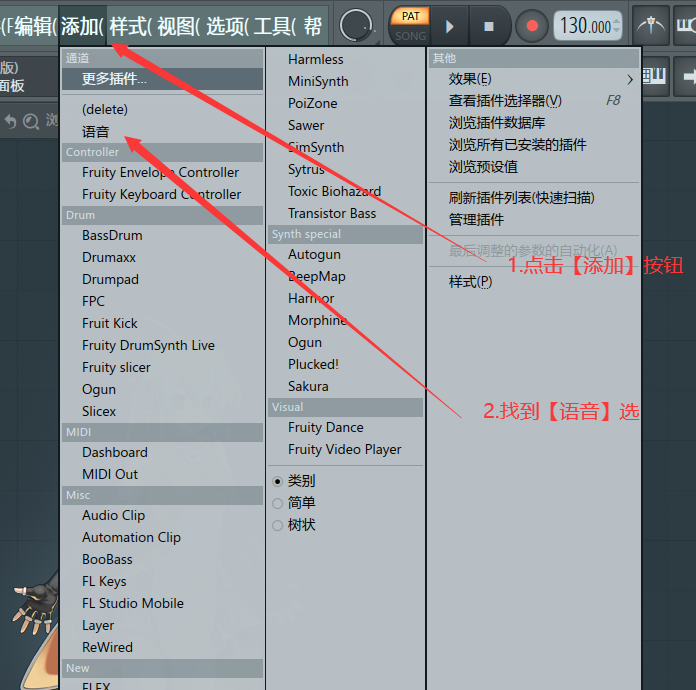
Task: Choose Fruity Envelope Controller
Action: click(x=162, y=172)
